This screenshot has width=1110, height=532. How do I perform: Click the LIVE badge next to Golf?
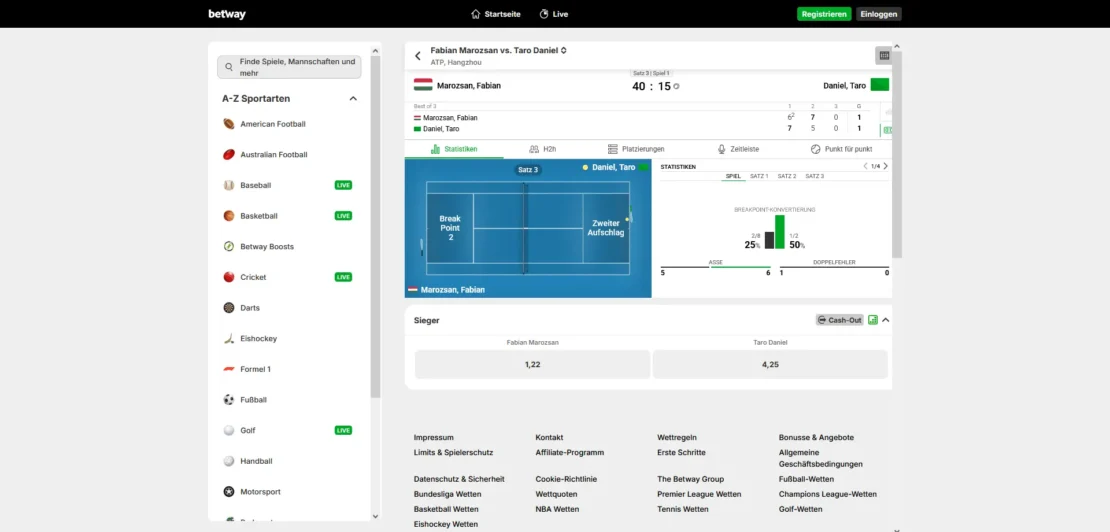tap(343, 430)
